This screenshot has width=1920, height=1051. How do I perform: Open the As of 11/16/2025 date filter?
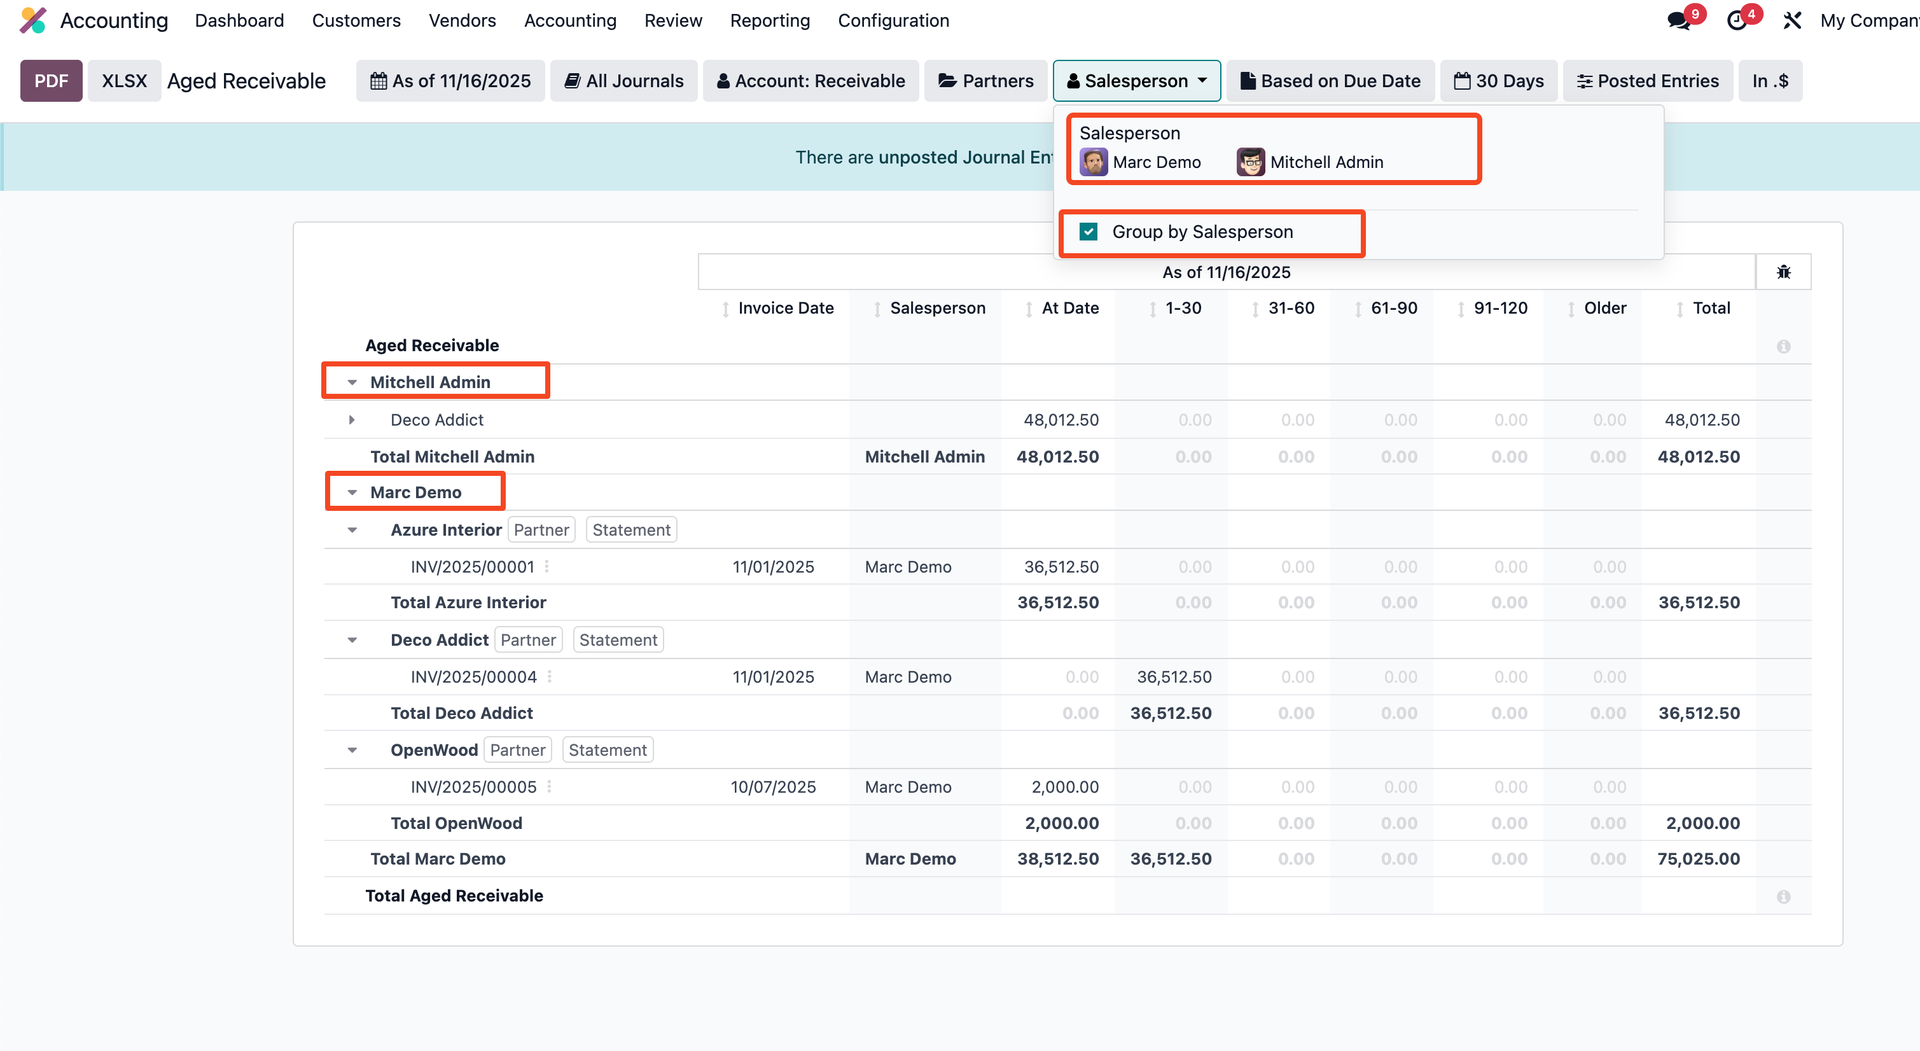point(450,81)
